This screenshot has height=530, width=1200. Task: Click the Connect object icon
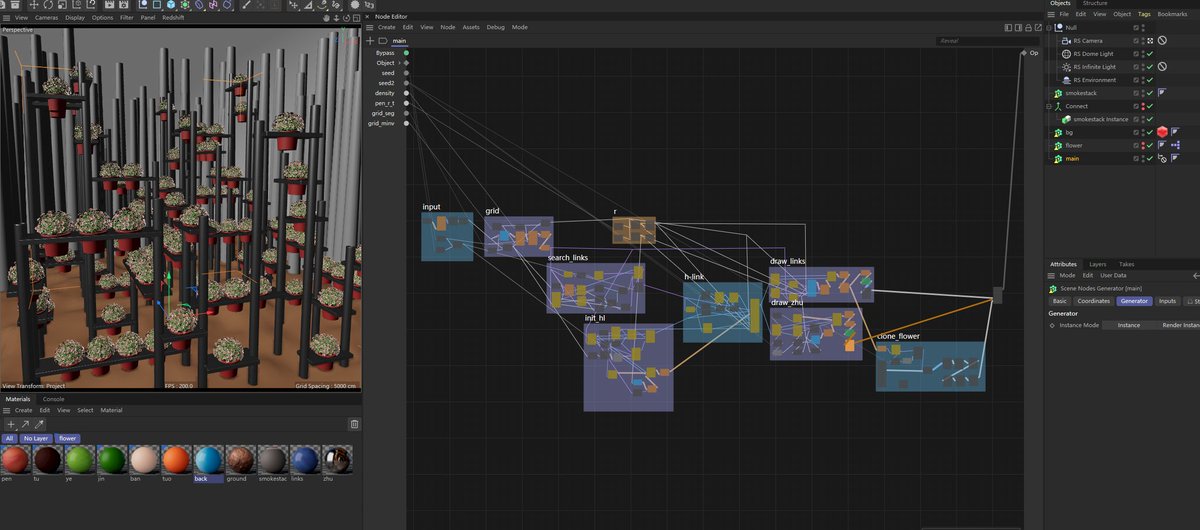point(1058,106)
